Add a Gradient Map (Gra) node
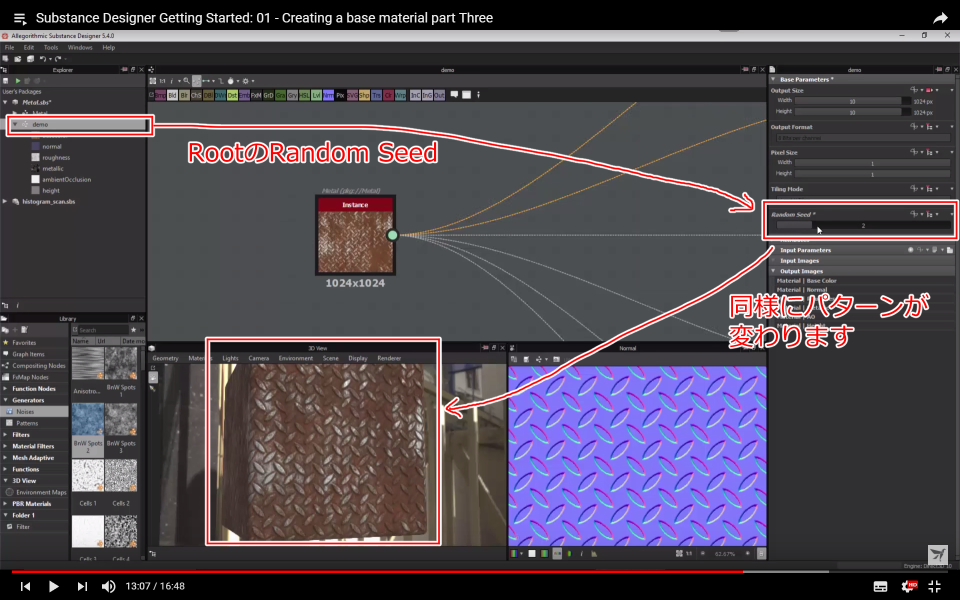This screenshot has height=600, width=960. (x=280, y=95)
